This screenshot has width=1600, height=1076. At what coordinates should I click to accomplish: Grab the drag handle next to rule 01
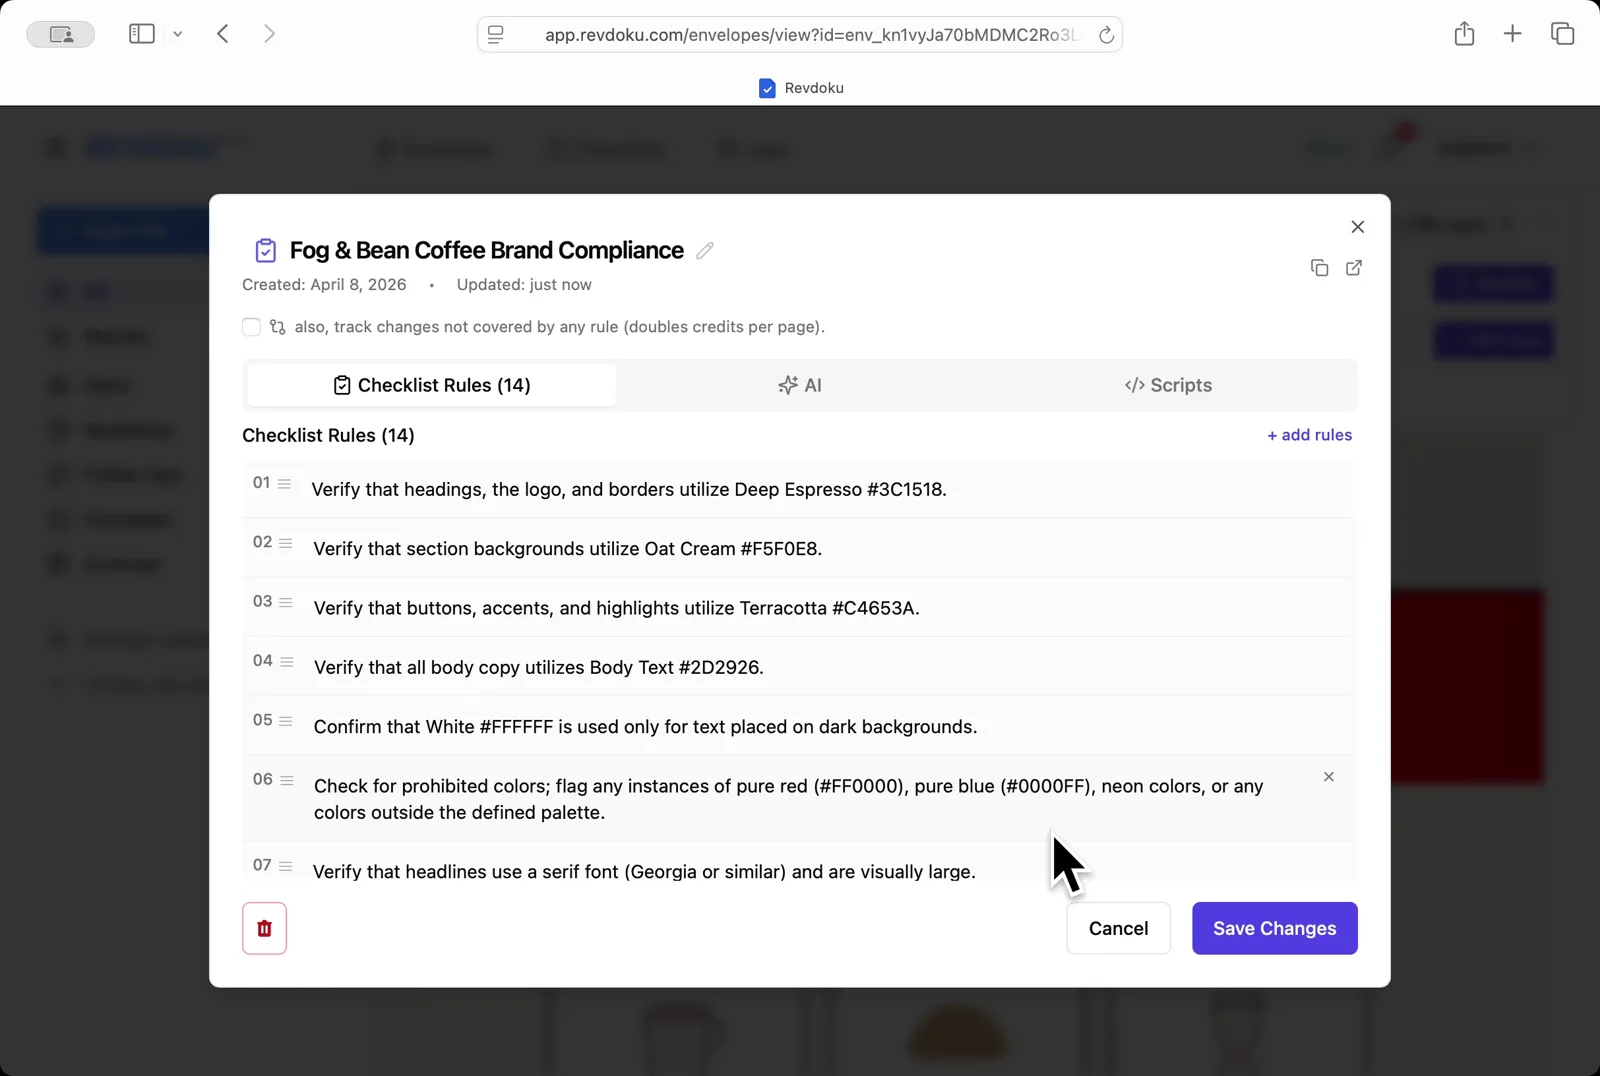click(286, 483)
